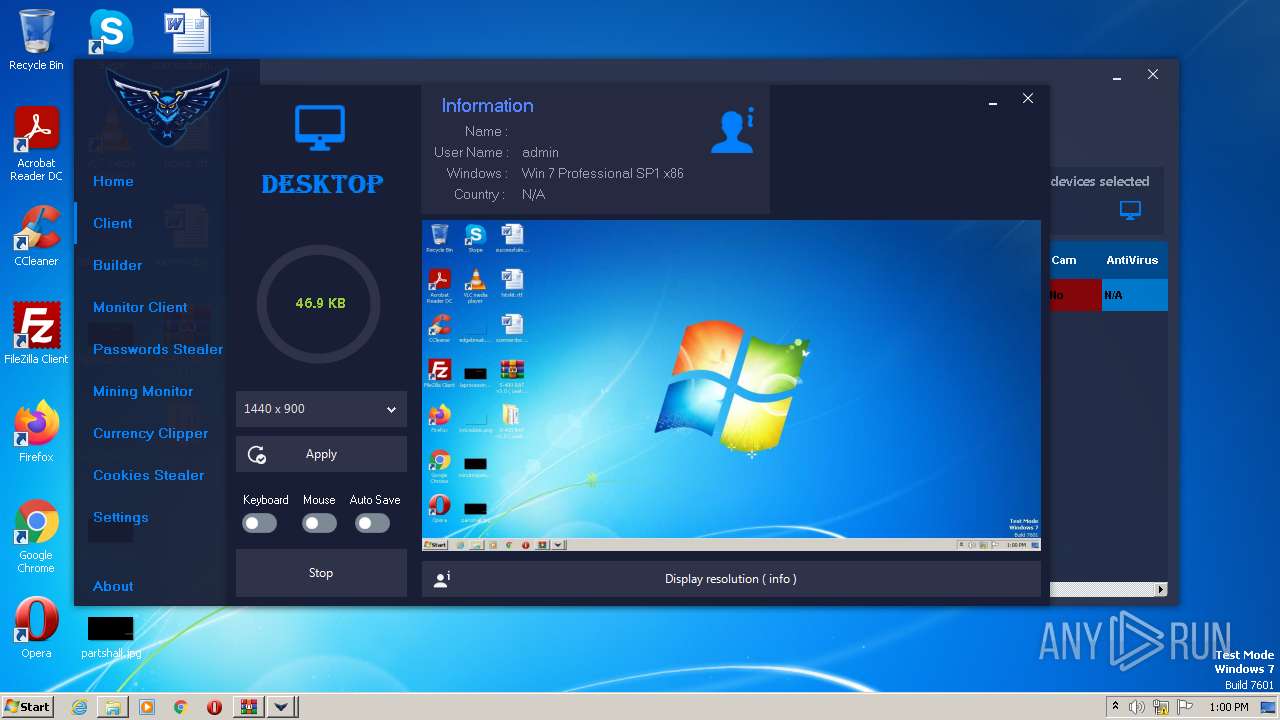Click the owl logo in sidebar

click(167, 105)
